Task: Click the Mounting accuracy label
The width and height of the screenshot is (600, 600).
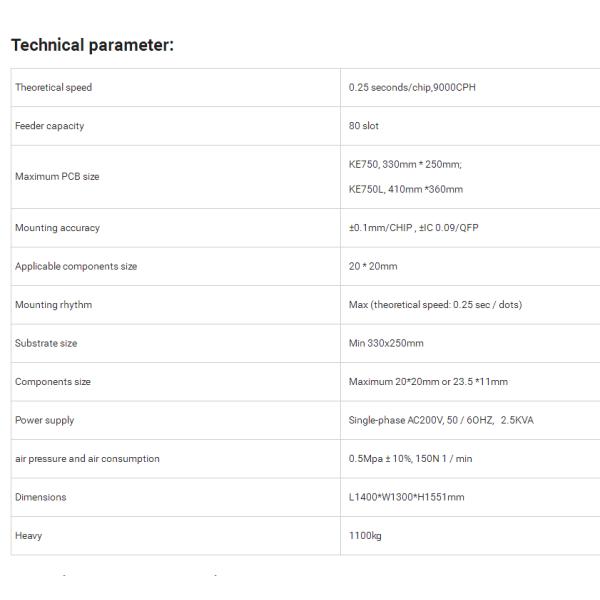Action: pos(57,228)
